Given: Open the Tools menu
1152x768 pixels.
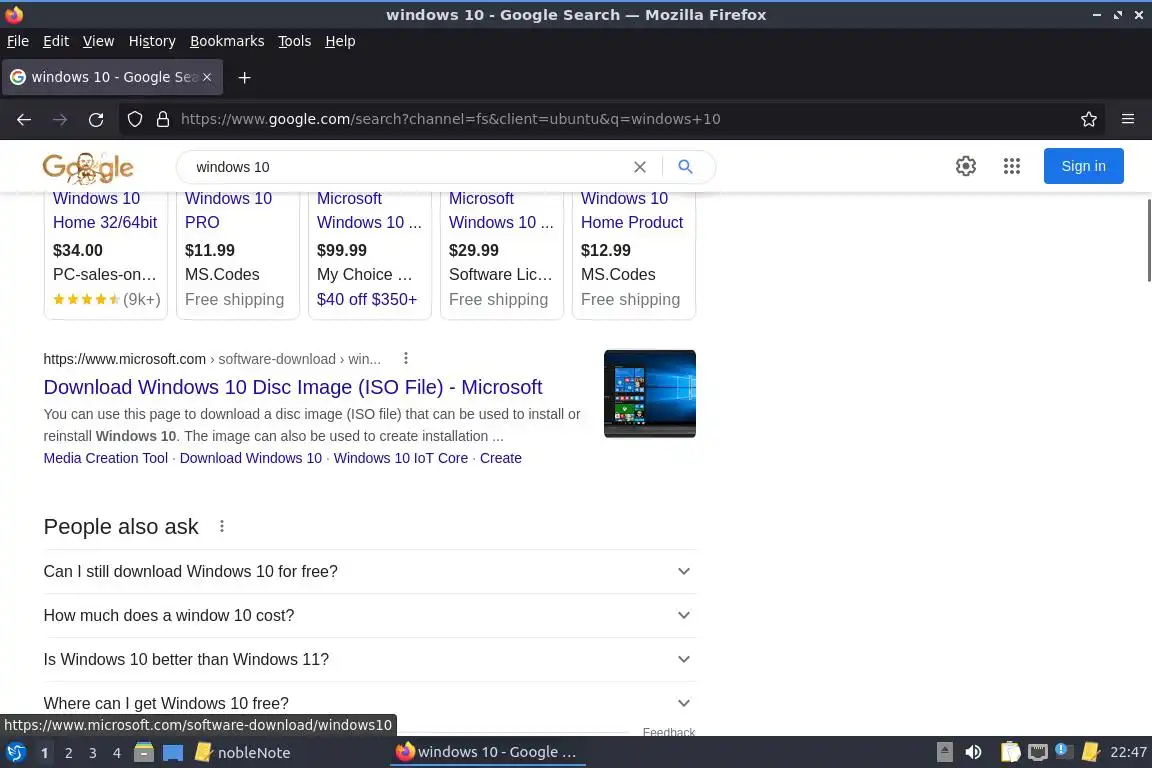Looking at the screenshot, I should pos(295,41).
